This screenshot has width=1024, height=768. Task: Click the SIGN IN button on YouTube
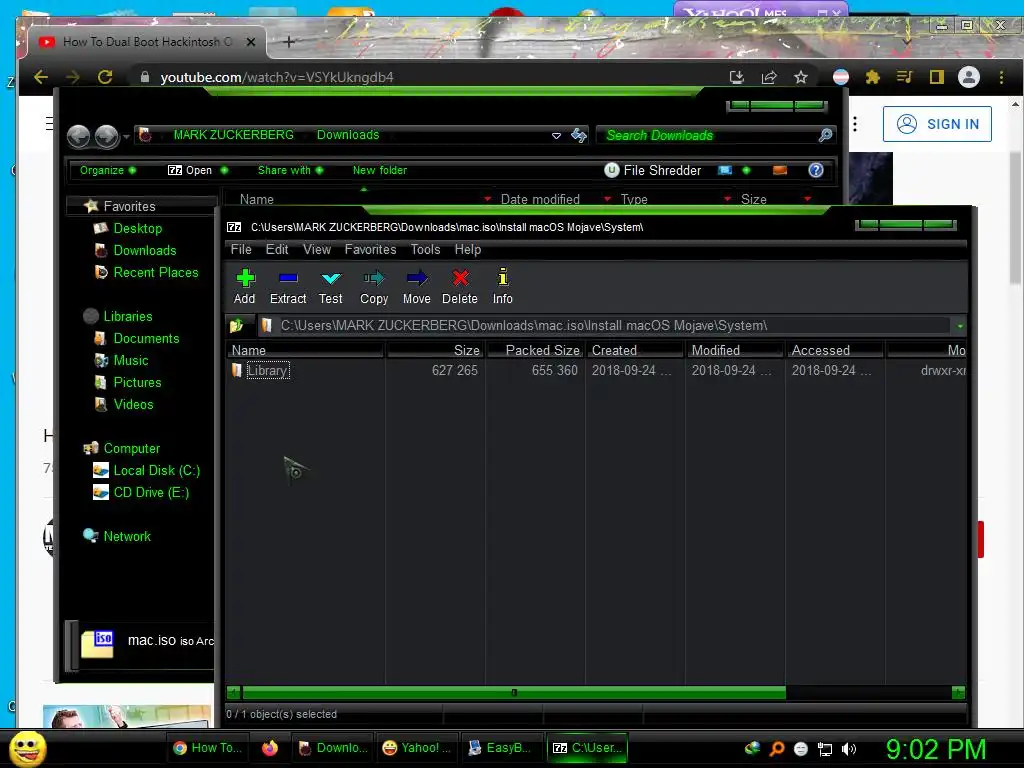pyautogui.click(x=937, y=124)
